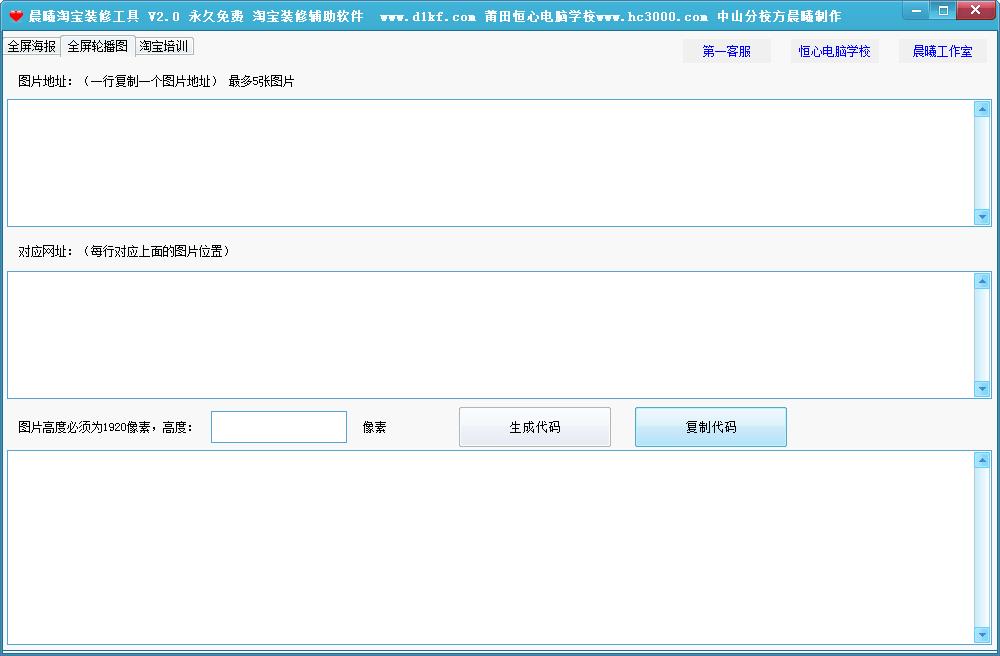The width and height of the screenshot is (1000, 656).
Task: Open the 晨曦工作室 link
Action: coord(942,51)
